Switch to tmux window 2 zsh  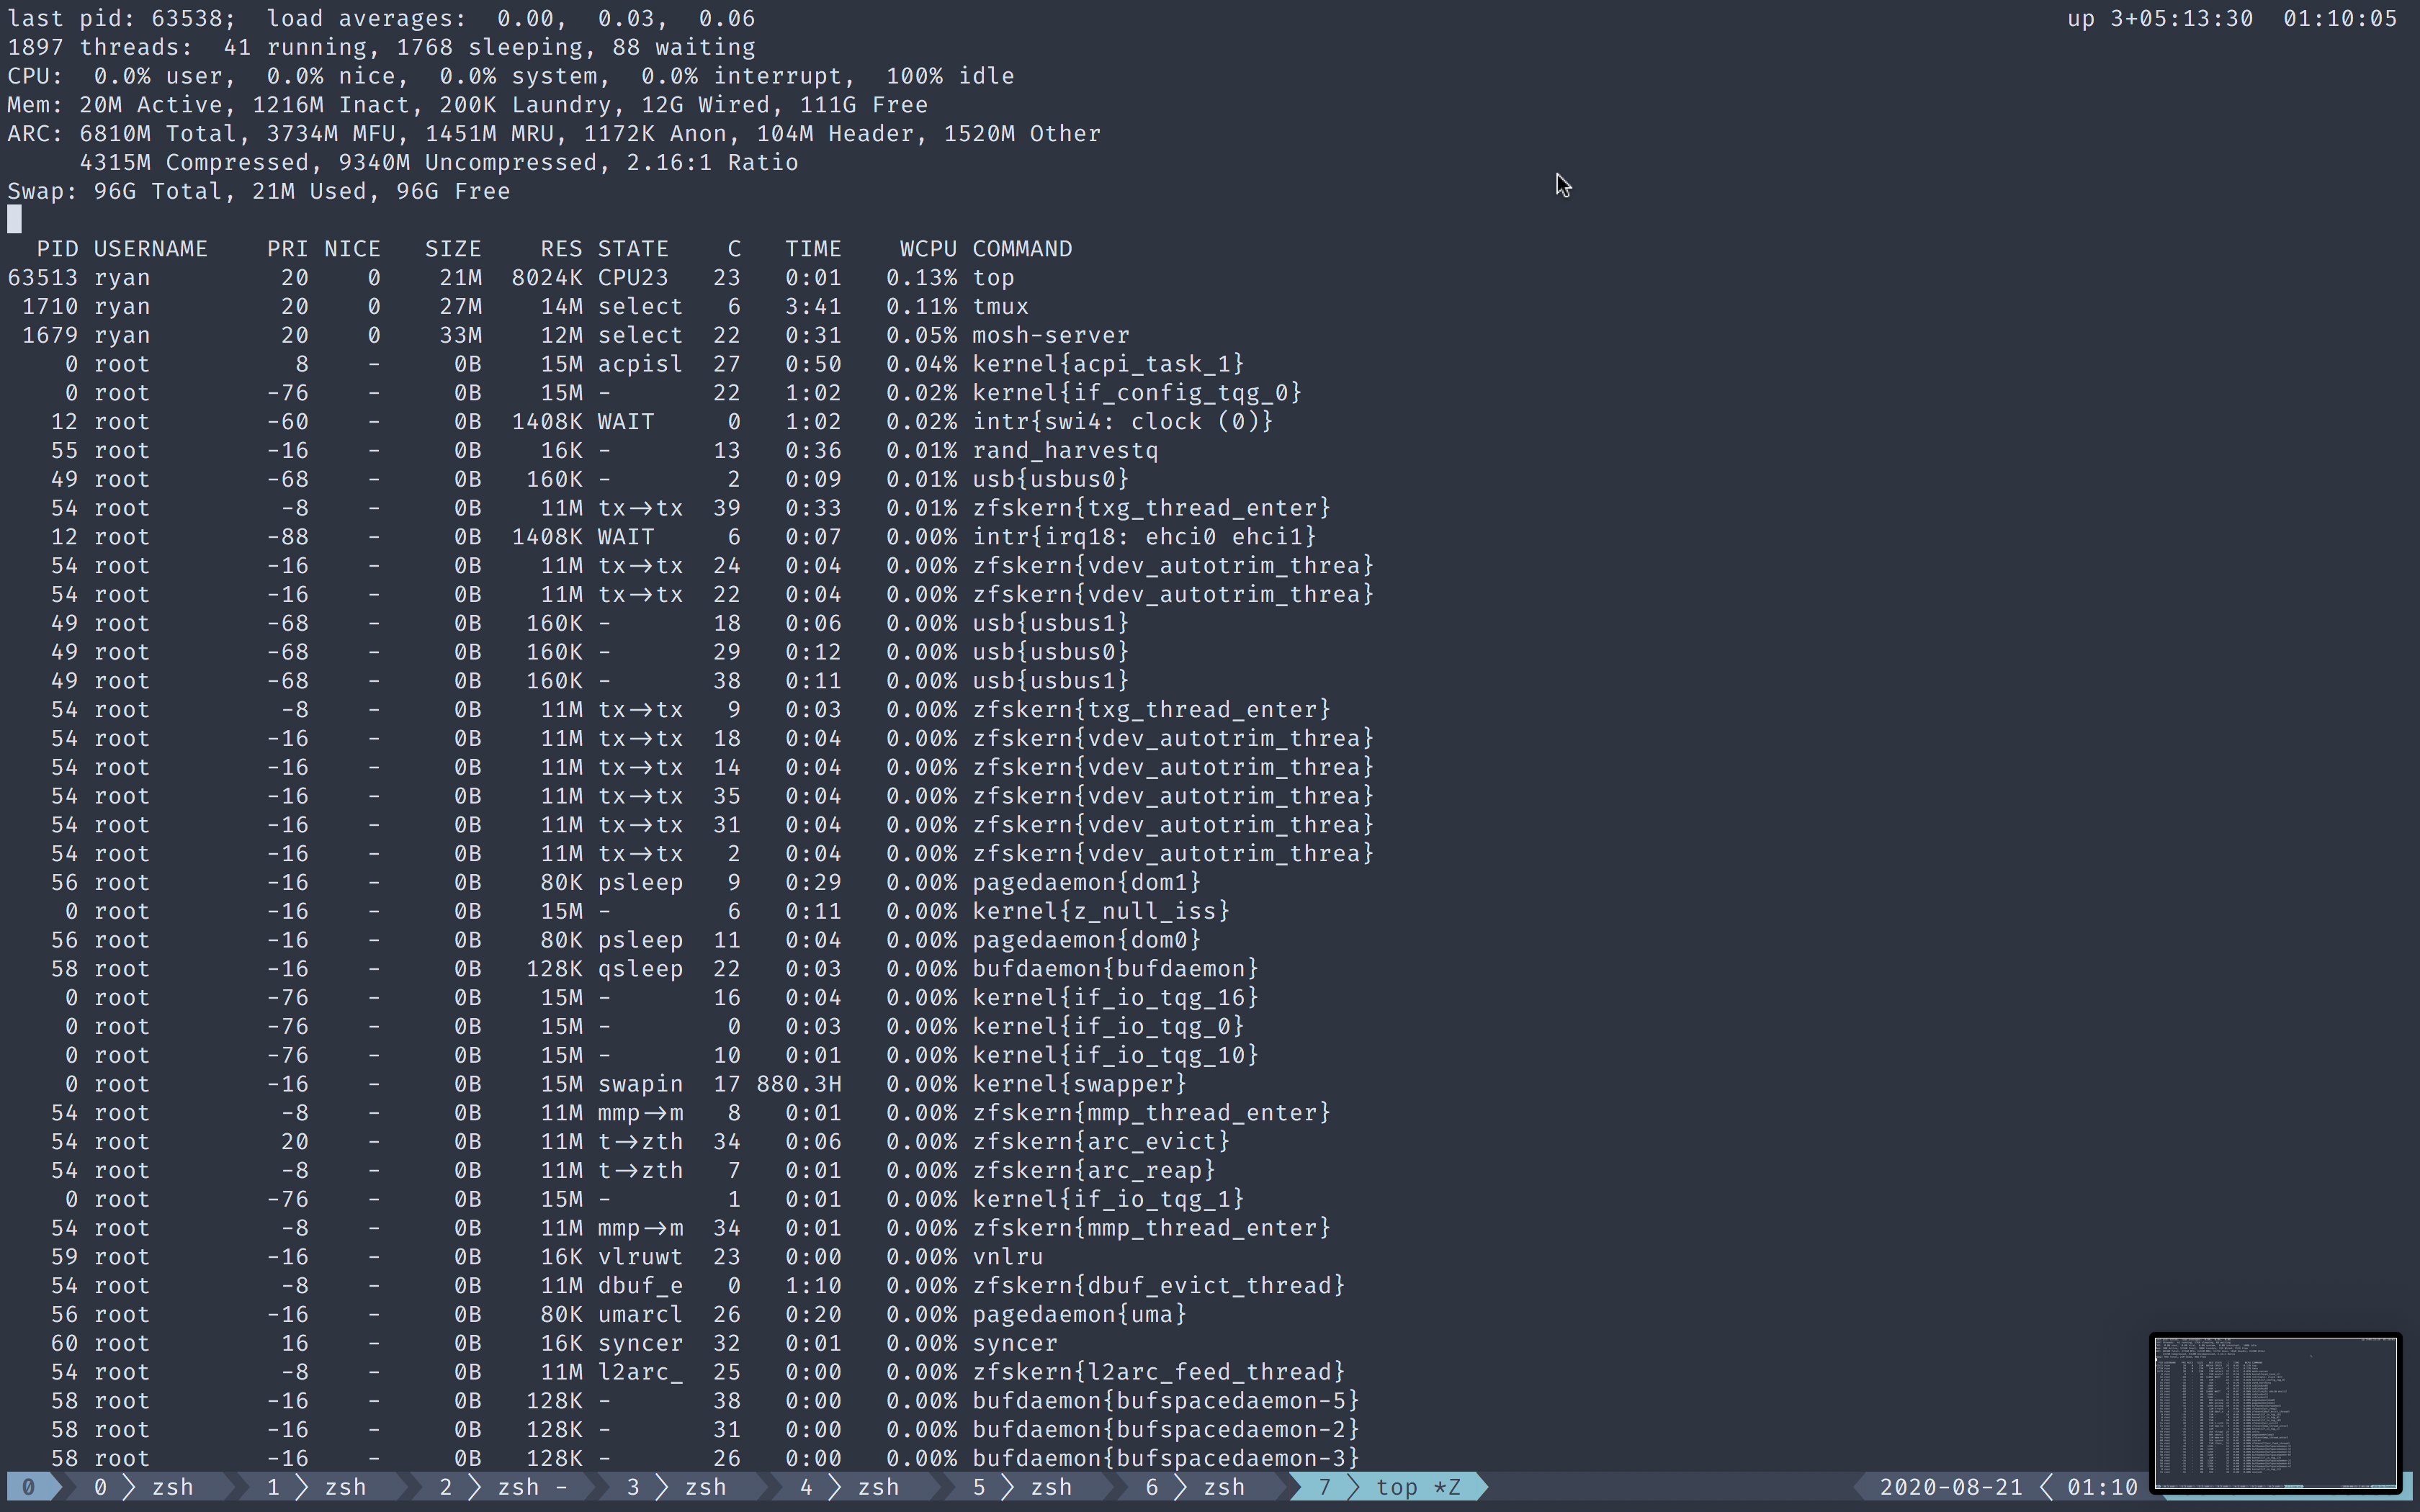[503, 1487]
